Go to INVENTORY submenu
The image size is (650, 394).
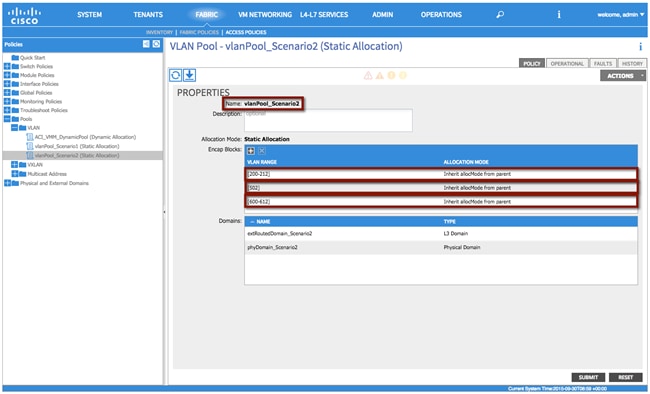point(159,32)
